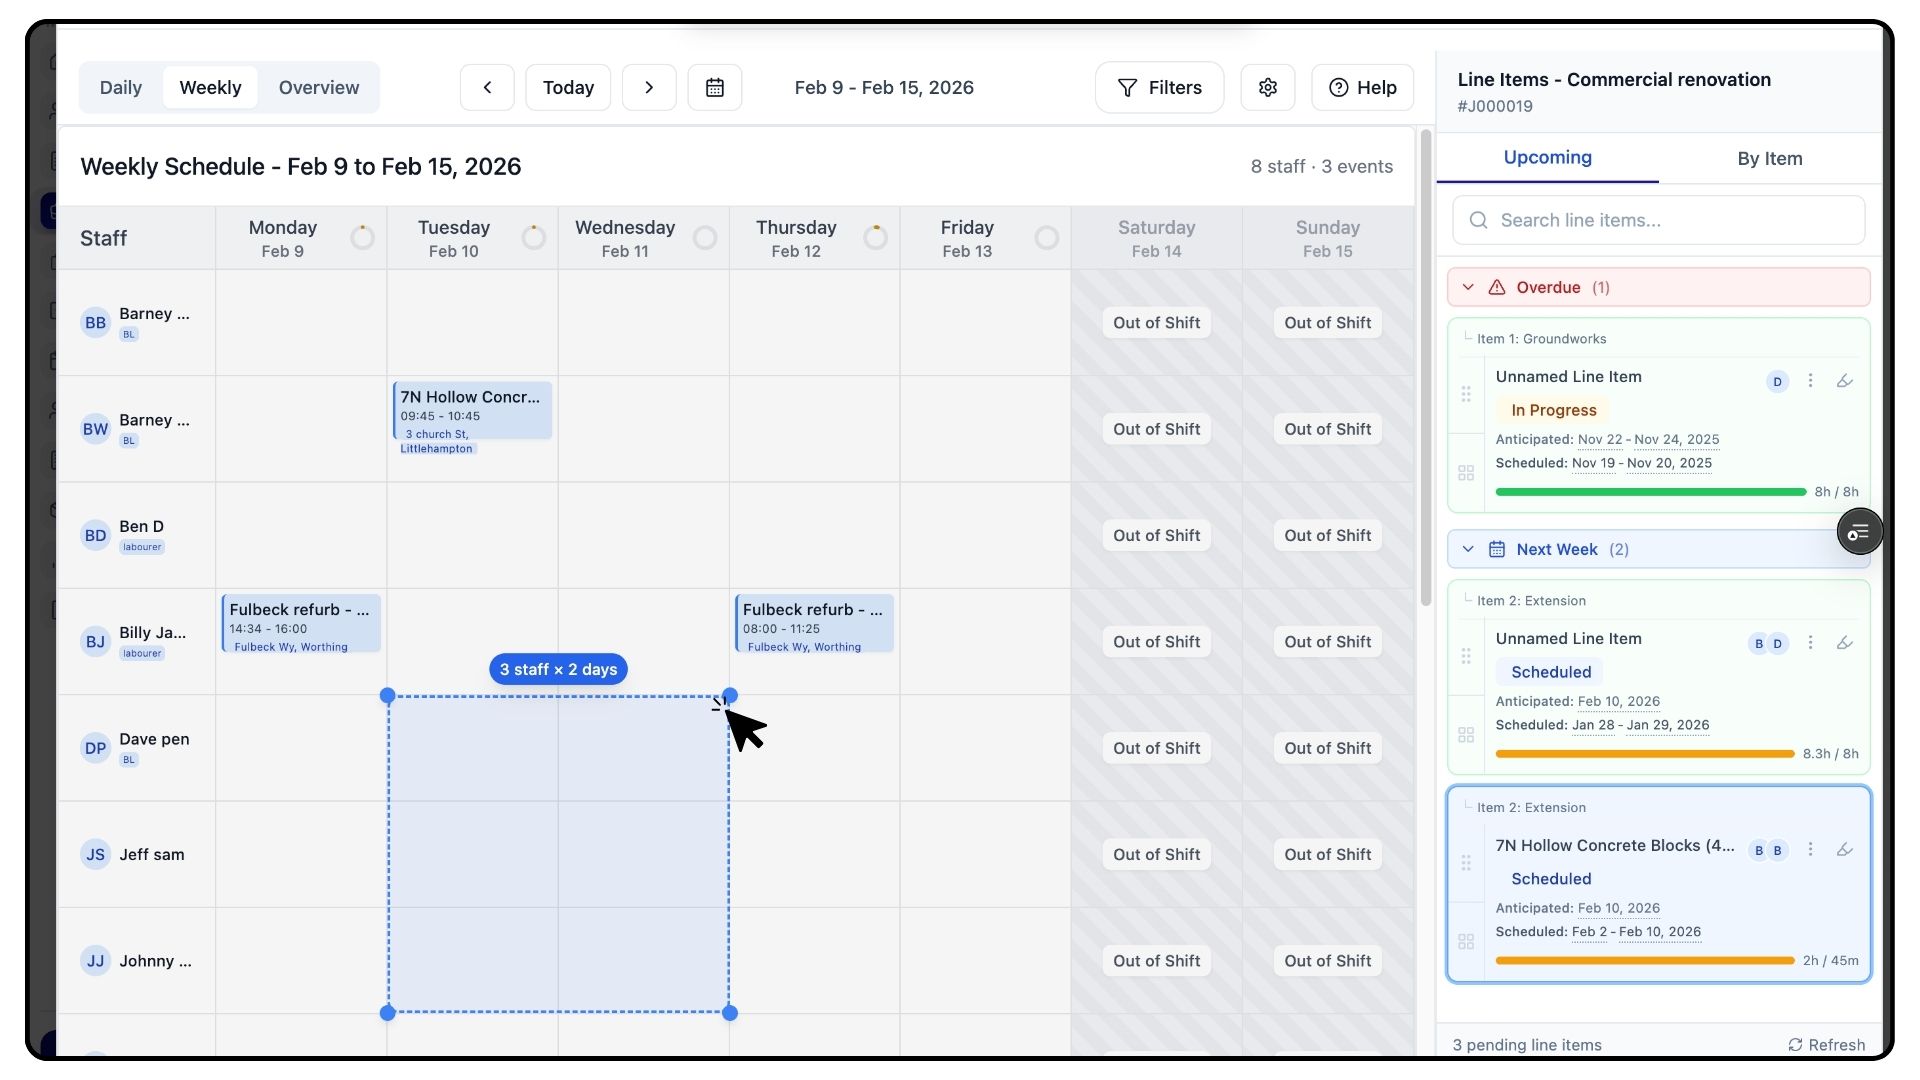1920x1080 pixels.
Task: Toggle Monday Feb 9 day circle
Action: pyautogui.click(x=363, y=238)
